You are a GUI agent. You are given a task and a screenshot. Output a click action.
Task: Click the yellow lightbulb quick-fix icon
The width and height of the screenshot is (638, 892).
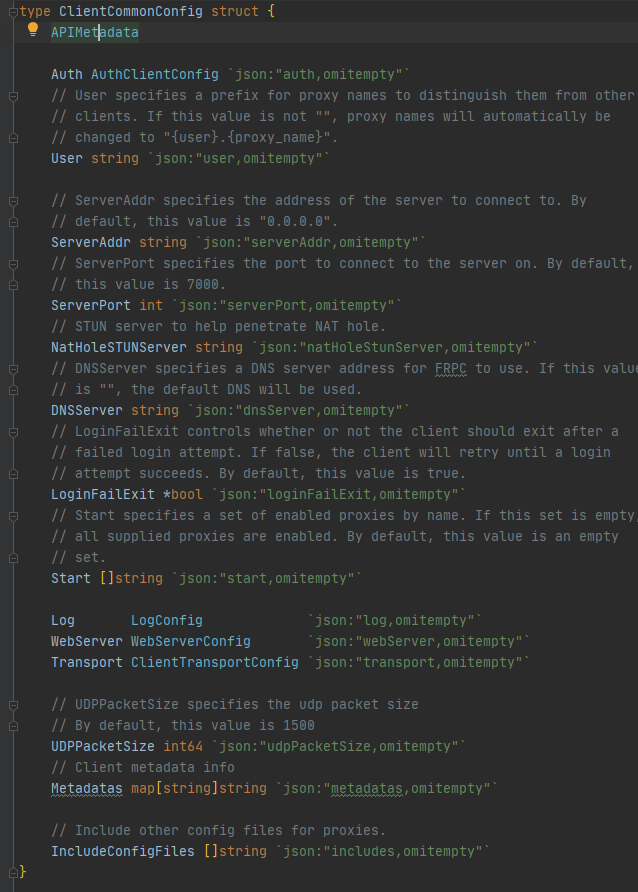[32, 29]
